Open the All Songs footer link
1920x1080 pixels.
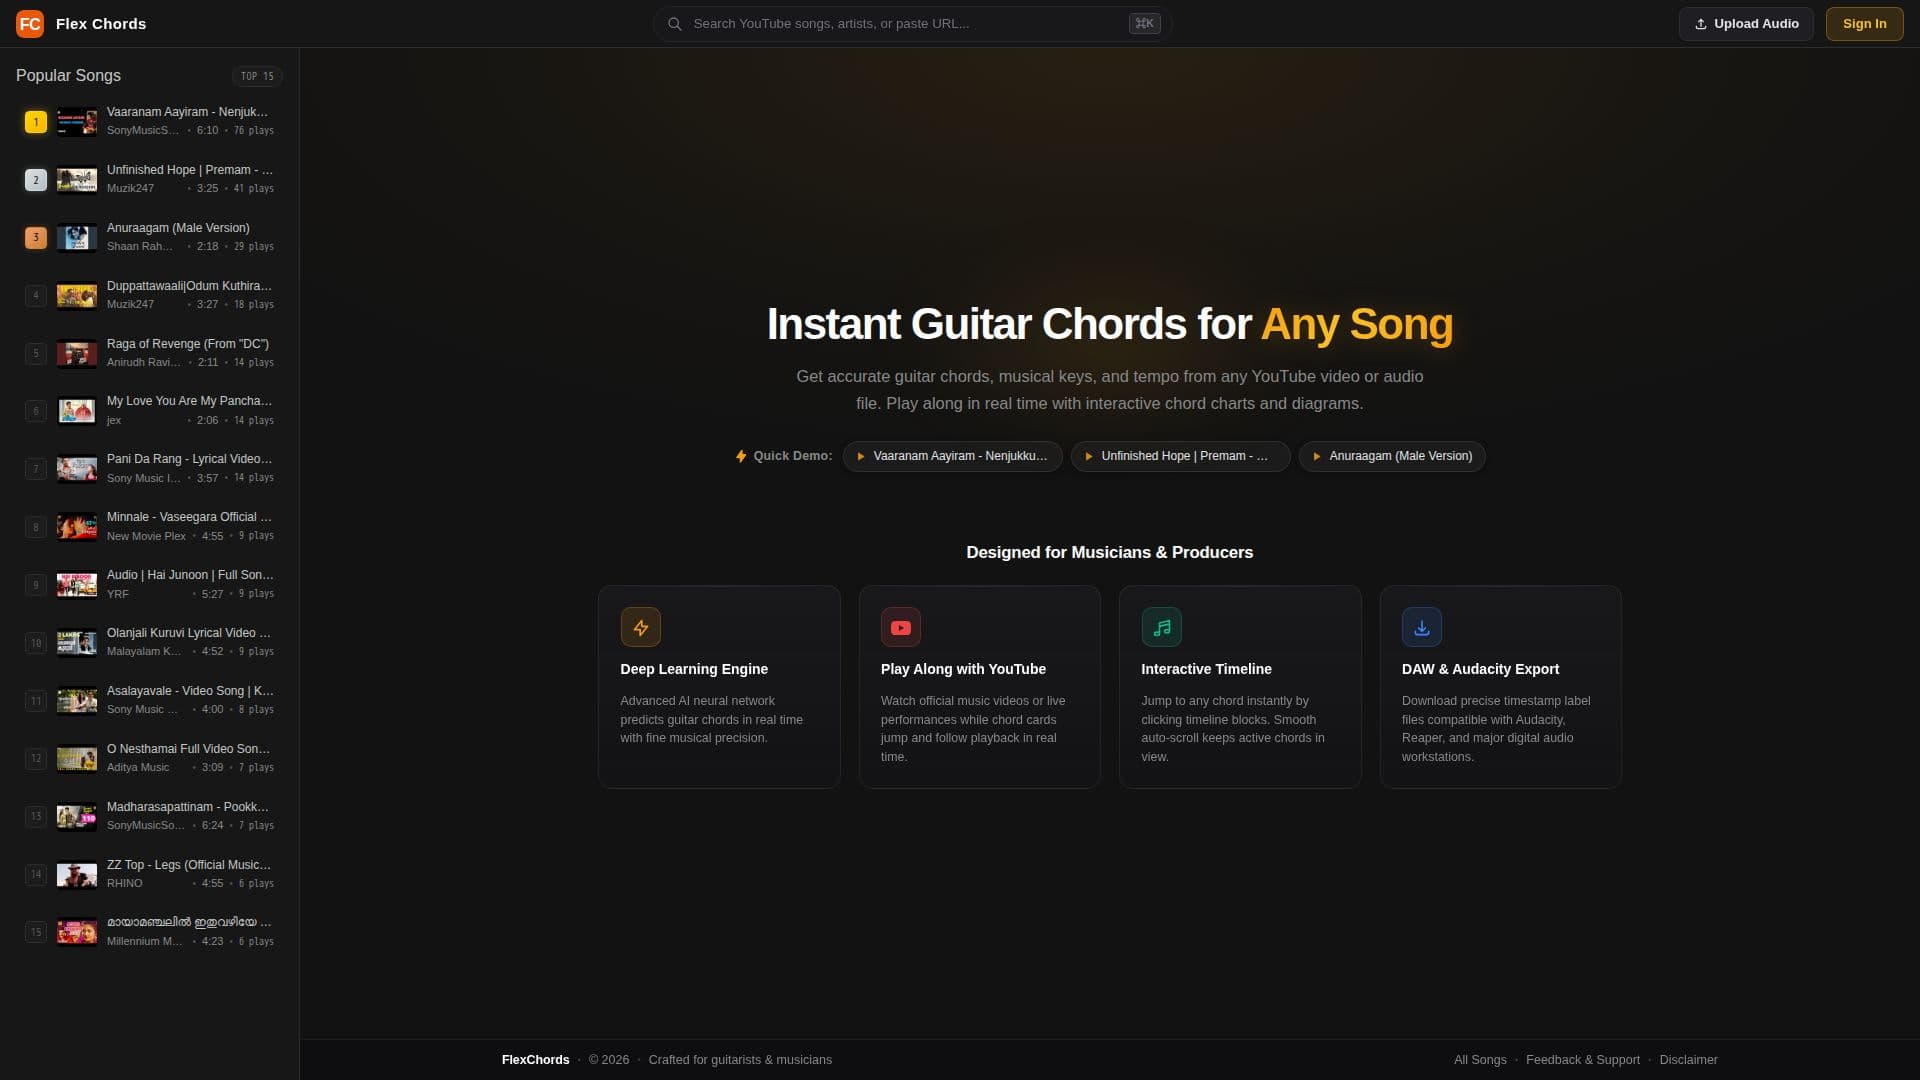click(x=1480, y=1060)
